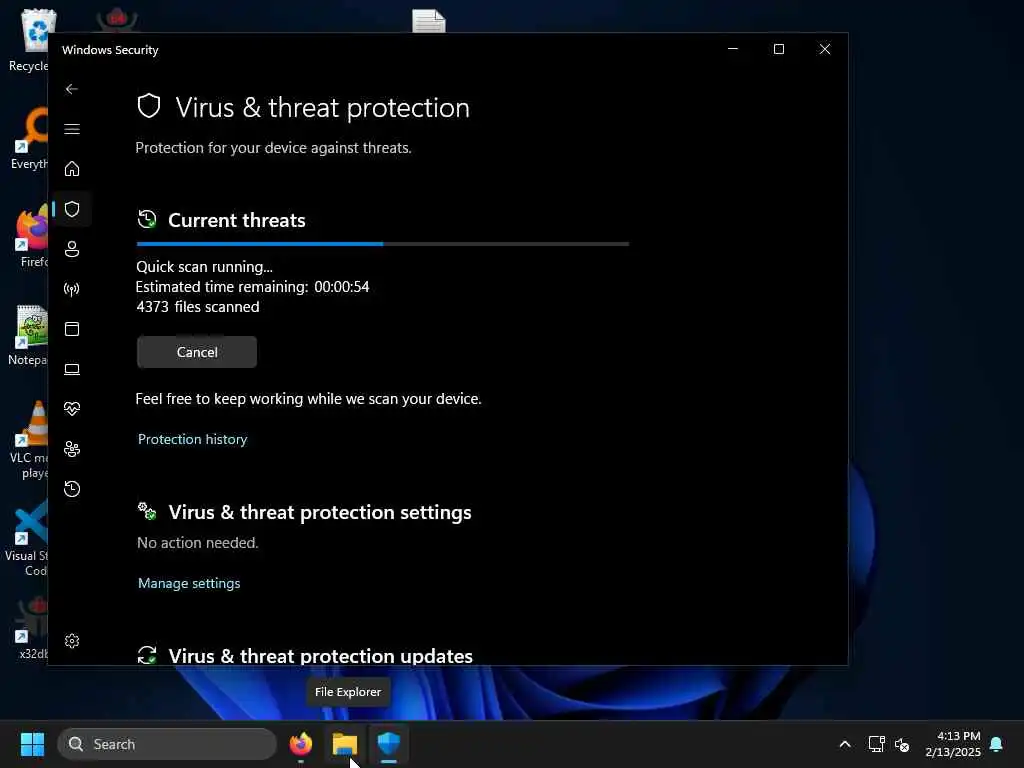Click the Estimated time remaining text

click(x=252, y=287)
